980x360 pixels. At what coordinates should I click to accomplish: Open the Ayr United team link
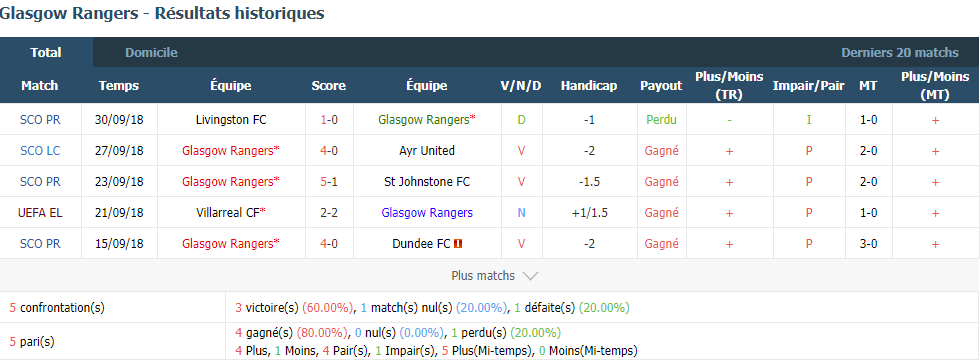[427, 151]
